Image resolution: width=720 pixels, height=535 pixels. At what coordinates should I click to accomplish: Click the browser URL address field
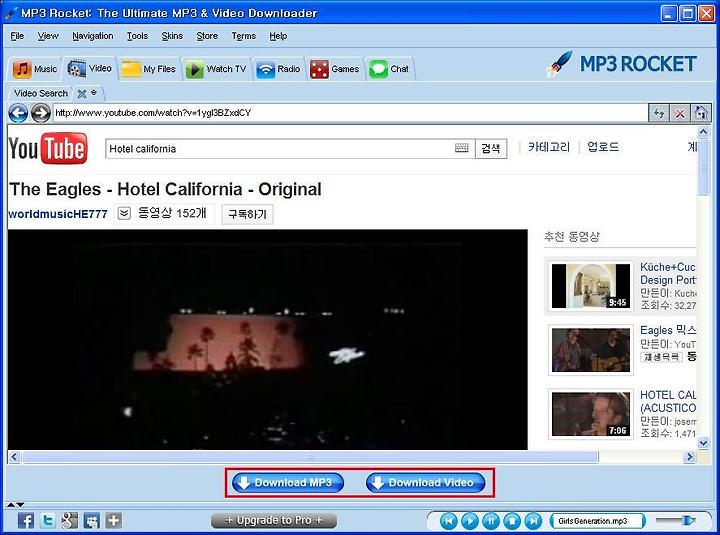tap(350, 113)
